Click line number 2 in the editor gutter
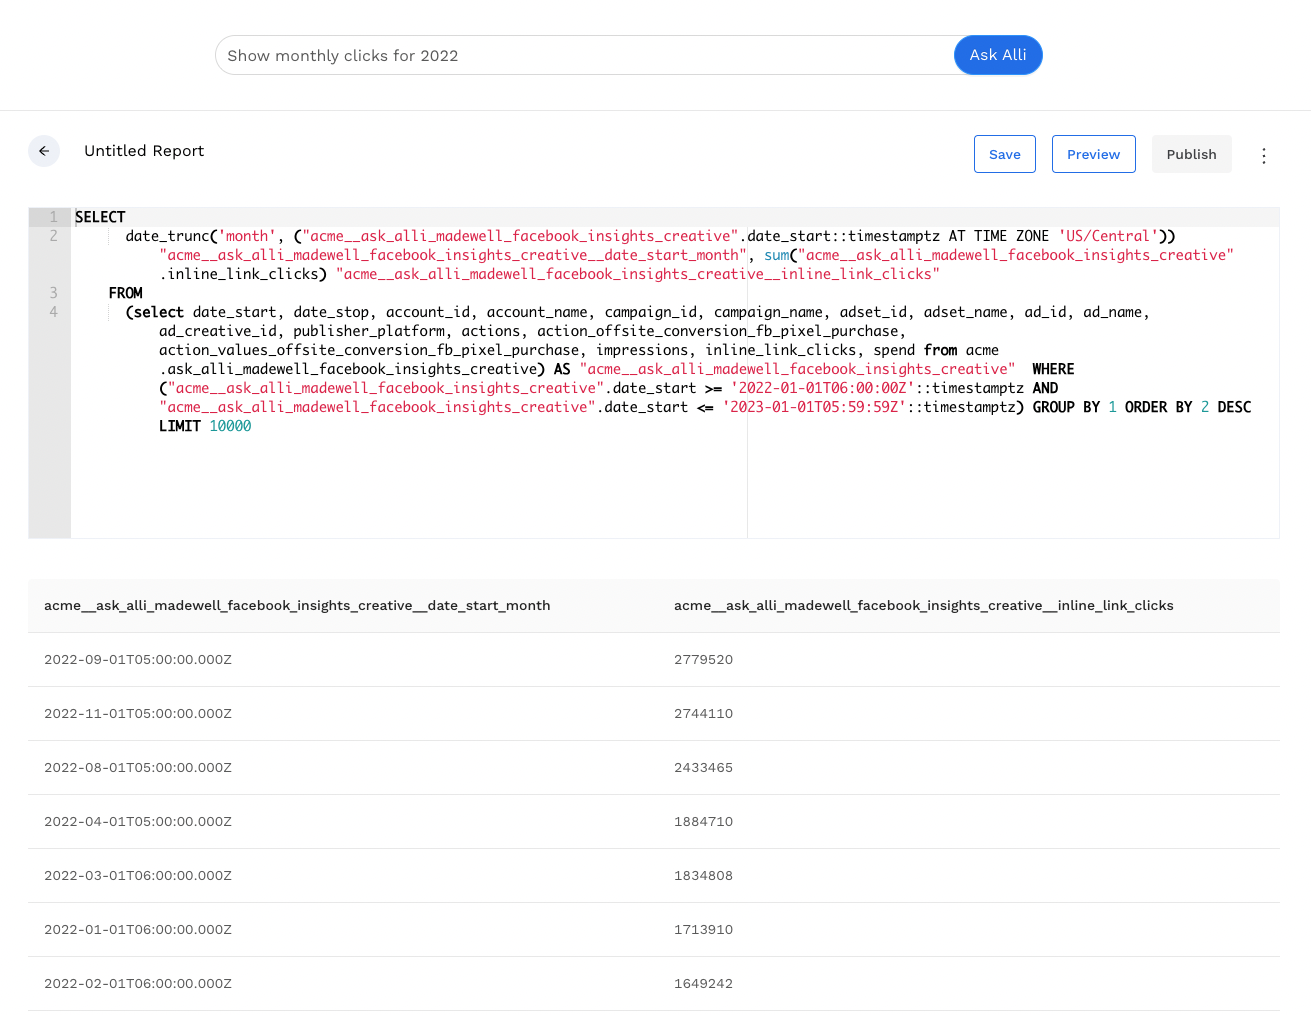The image size is (1311, 1015). [53, 236]
